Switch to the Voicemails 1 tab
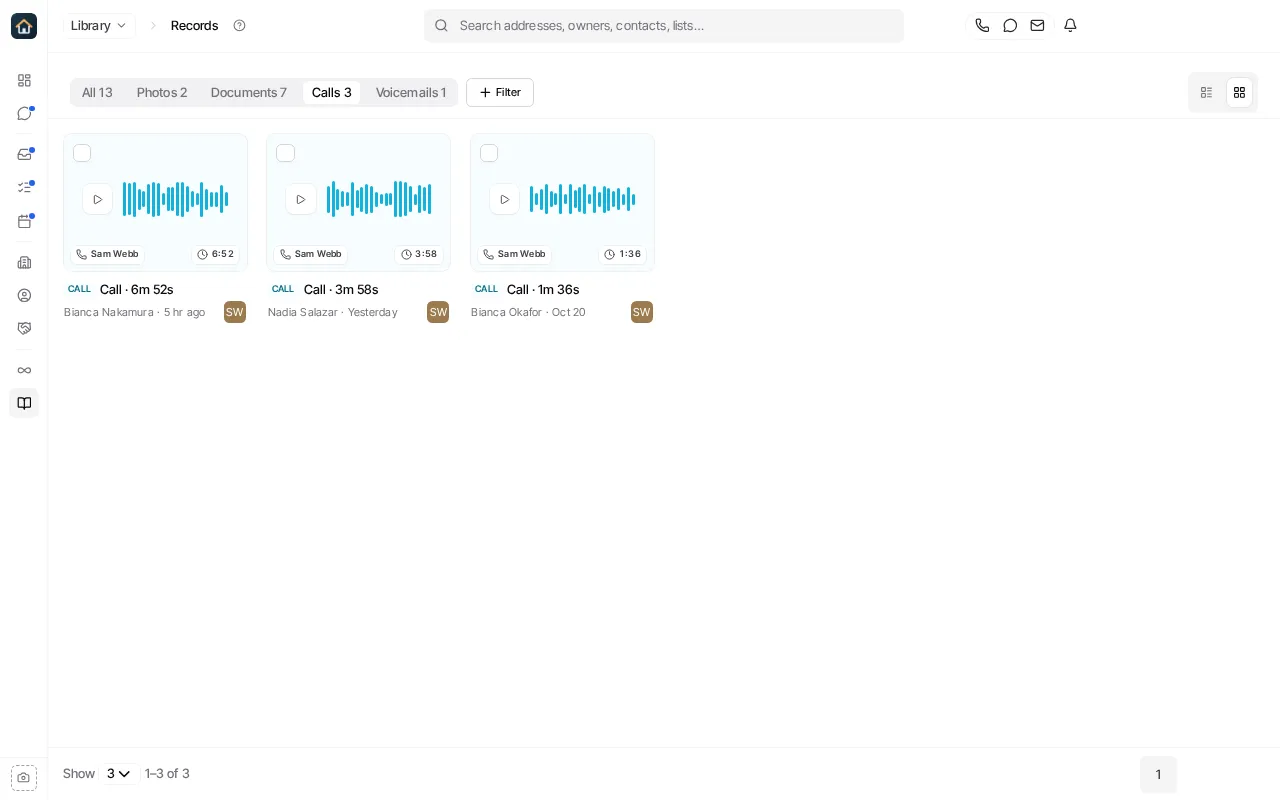The image size is (1280, 800). pyautogui.click(x=411, y=92)
